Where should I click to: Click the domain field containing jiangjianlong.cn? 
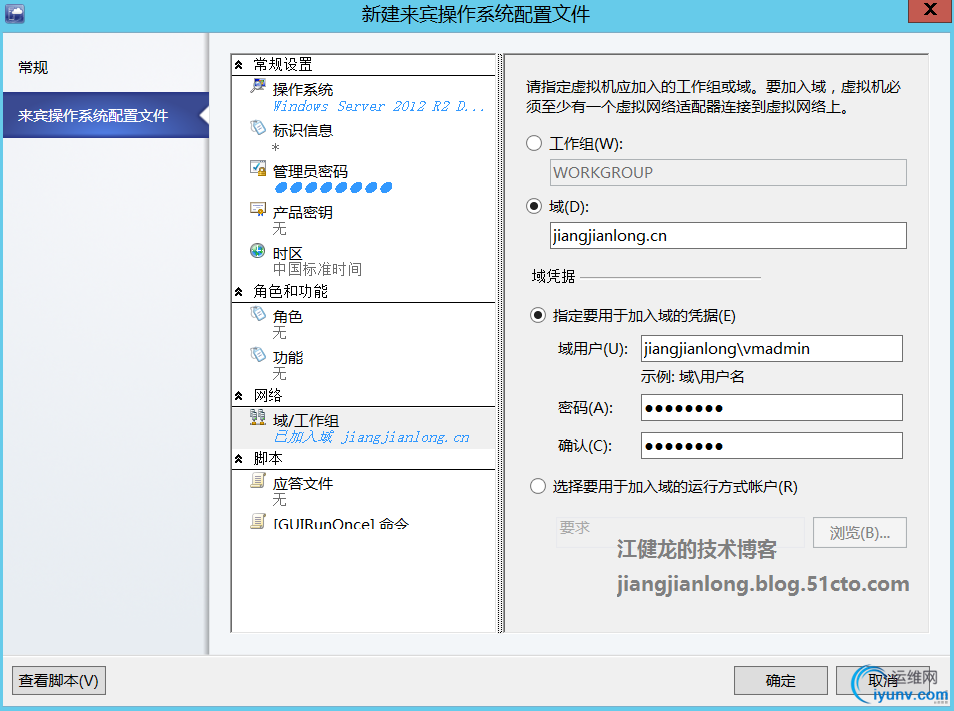coord(728,235)
